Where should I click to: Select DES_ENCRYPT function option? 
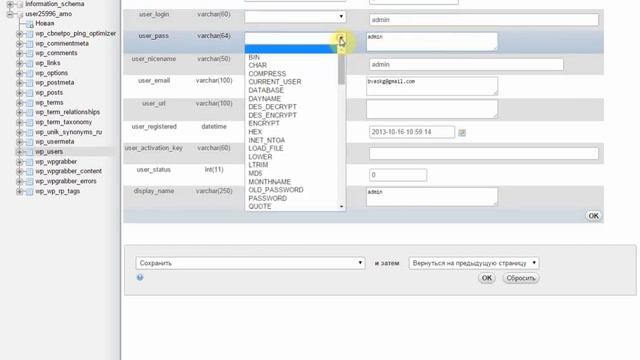tap(272, 115)
